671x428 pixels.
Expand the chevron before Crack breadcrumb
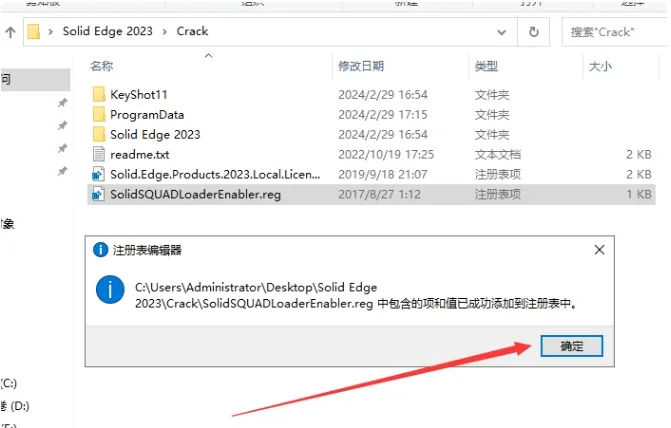click(x=164, y=32)
